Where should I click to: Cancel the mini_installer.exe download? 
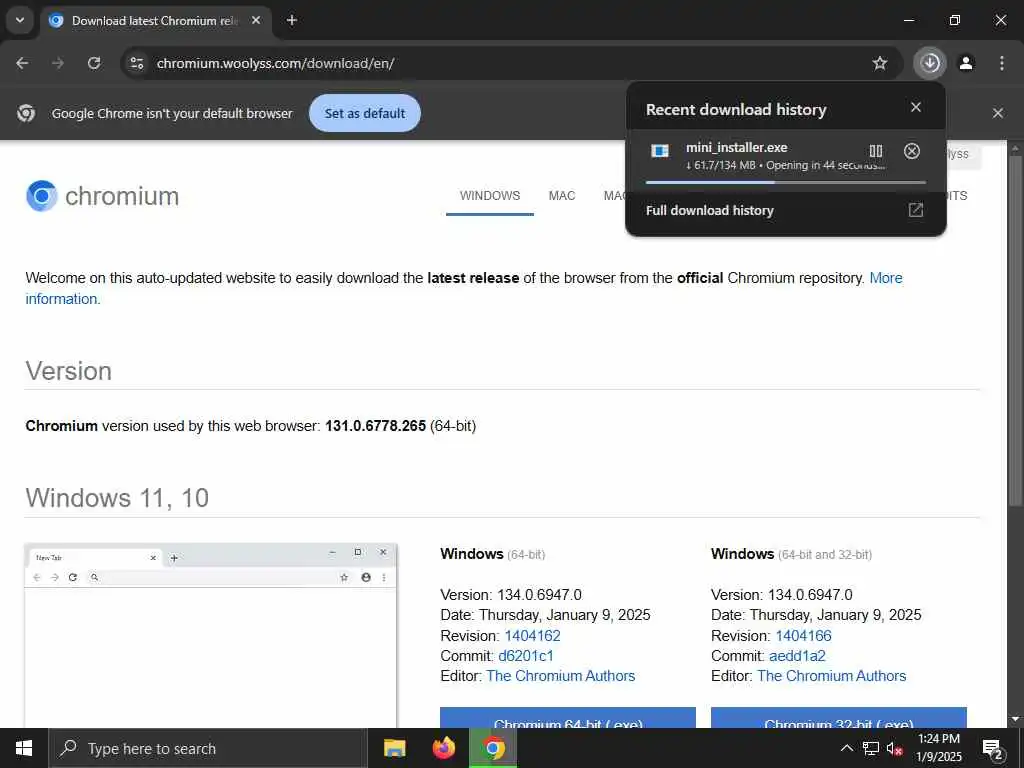tap(912, 152)
